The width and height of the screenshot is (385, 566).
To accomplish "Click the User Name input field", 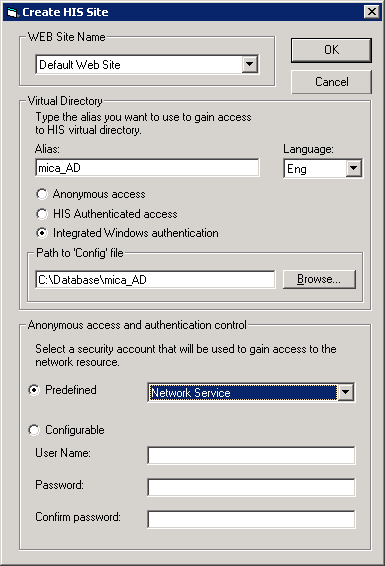I will 251,455.
